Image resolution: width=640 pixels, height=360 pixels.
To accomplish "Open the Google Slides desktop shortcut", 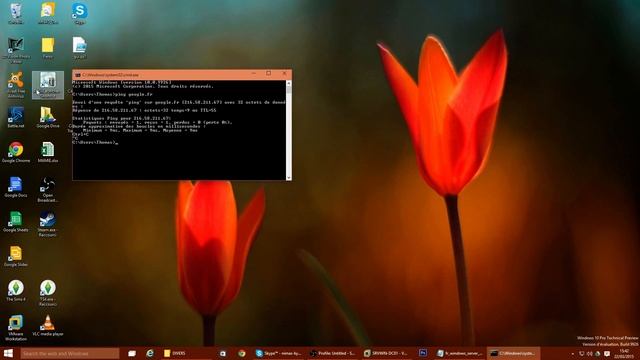I will (16, 256).
